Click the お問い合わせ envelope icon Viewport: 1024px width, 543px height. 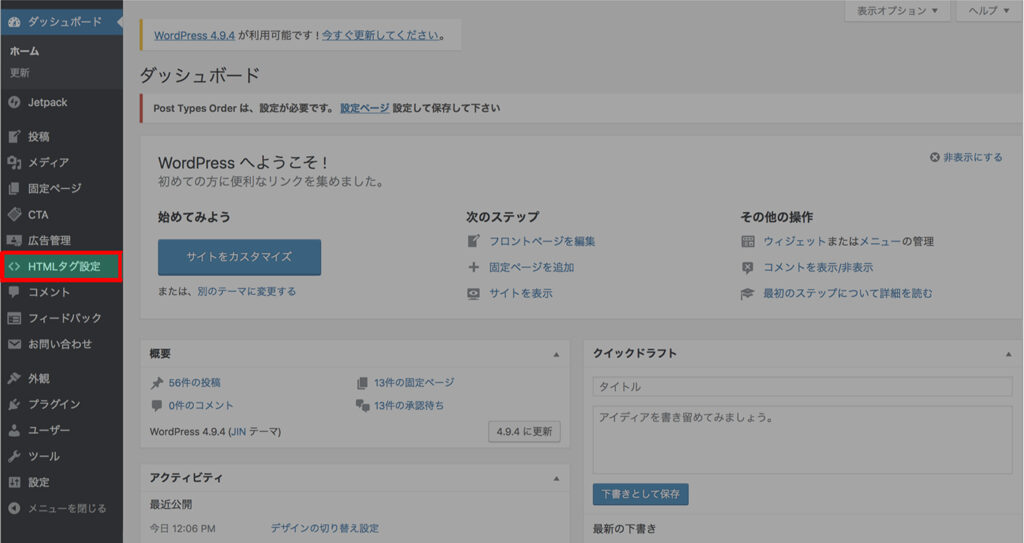tap(14, 344)
